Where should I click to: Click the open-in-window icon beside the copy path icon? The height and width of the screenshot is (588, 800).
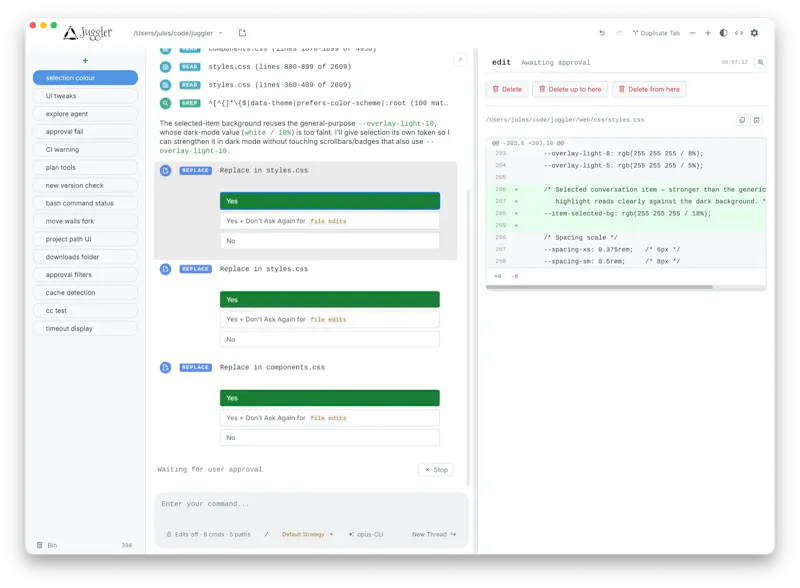[x=757, y=120]
